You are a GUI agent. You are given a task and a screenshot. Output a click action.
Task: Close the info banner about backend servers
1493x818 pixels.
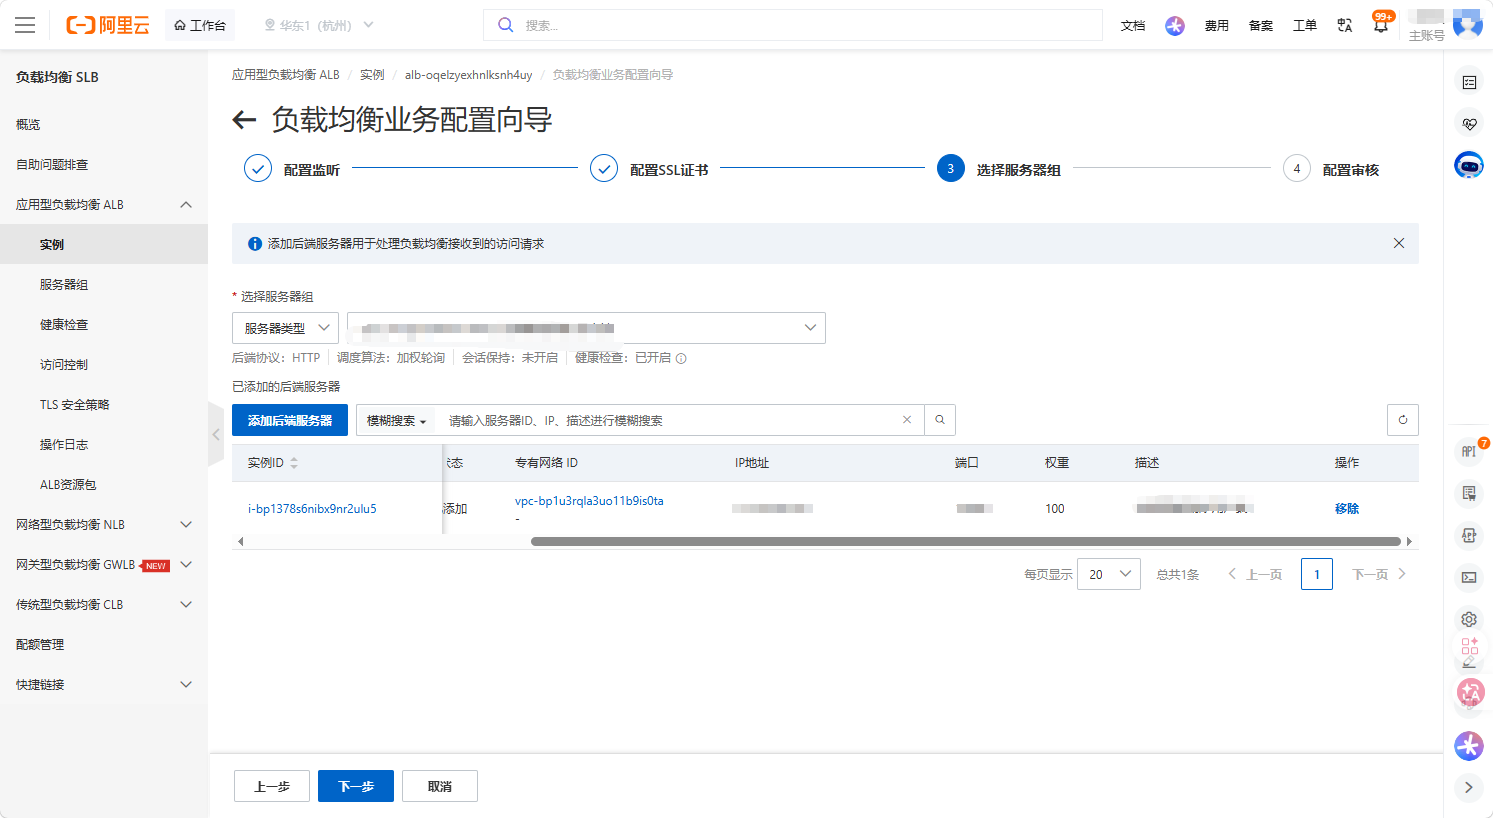[x=1399, y=243]
